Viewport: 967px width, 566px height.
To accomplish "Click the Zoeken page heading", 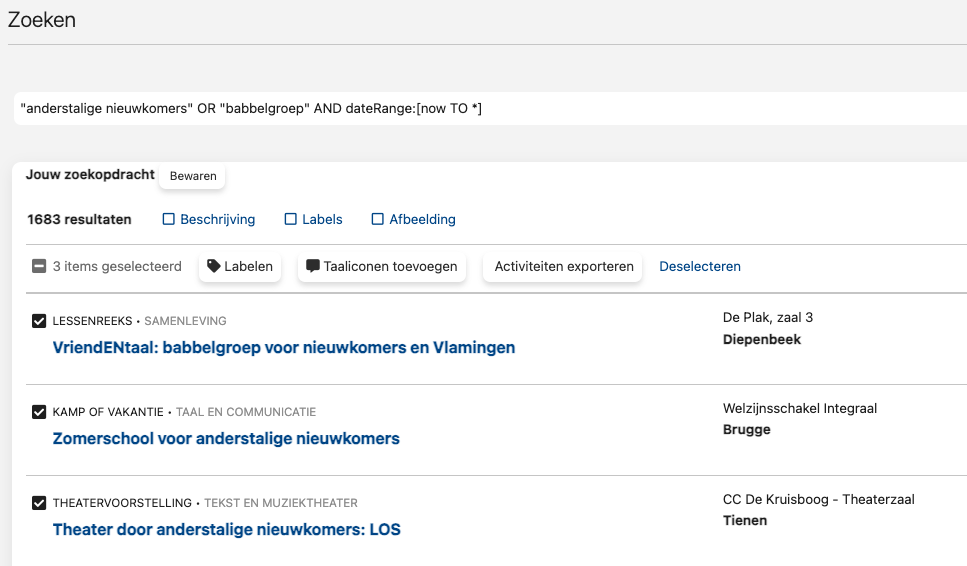I will pos(41,20).
